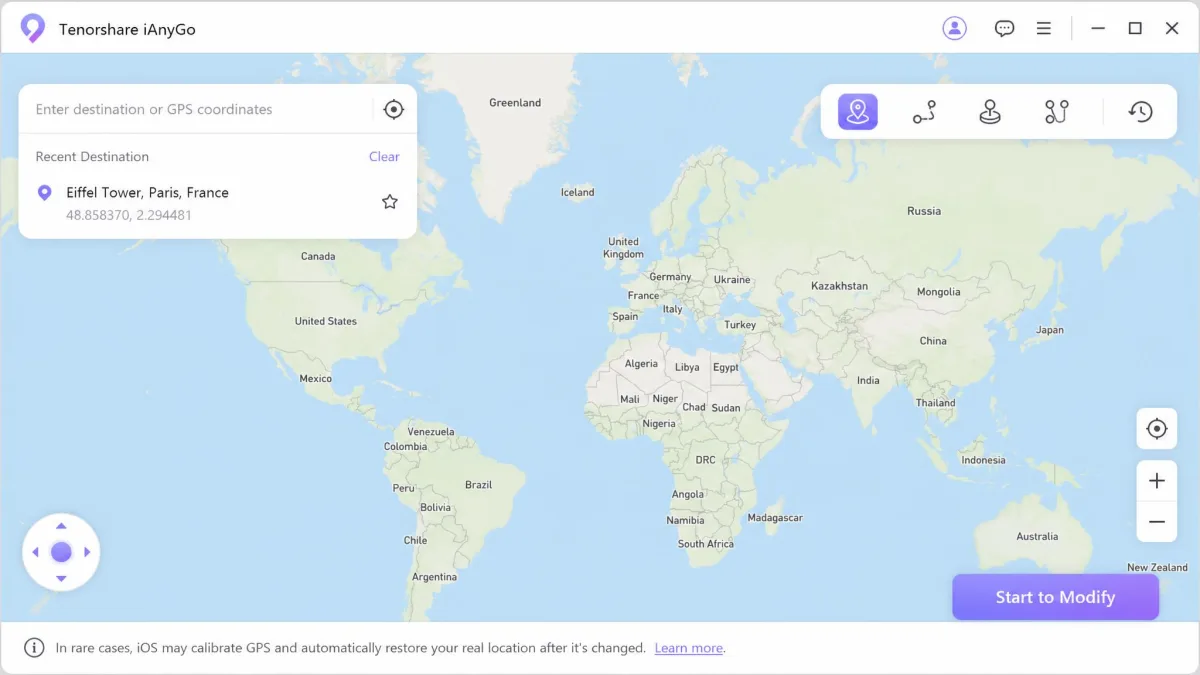1200x675 pixels.
Task: Click Russia label on the map
Action: click(x=924, y=211)
